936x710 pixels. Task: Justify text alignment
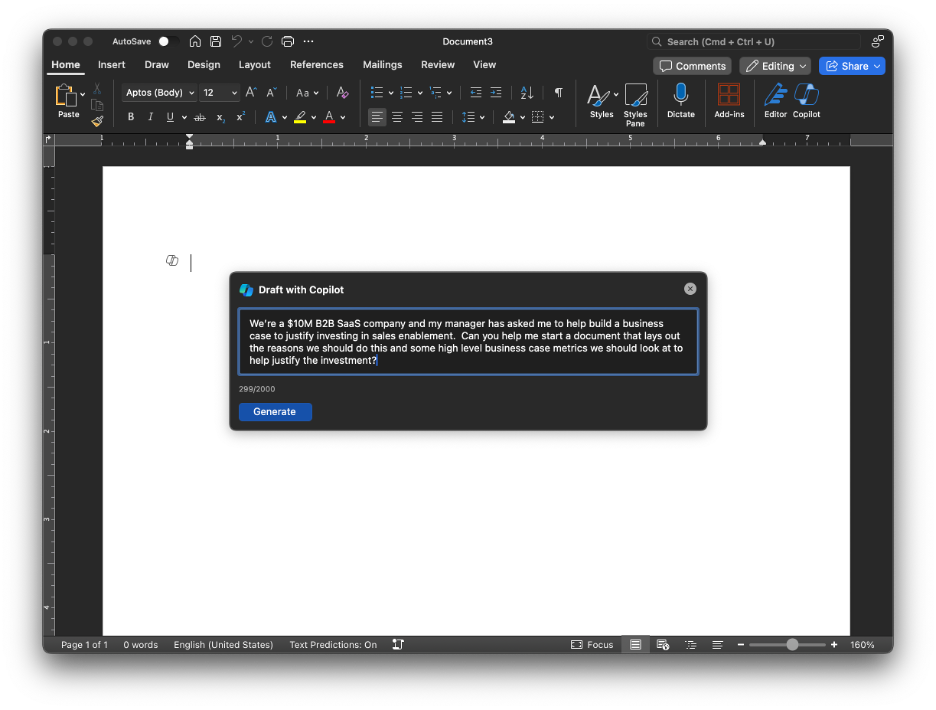coord(437,117)
